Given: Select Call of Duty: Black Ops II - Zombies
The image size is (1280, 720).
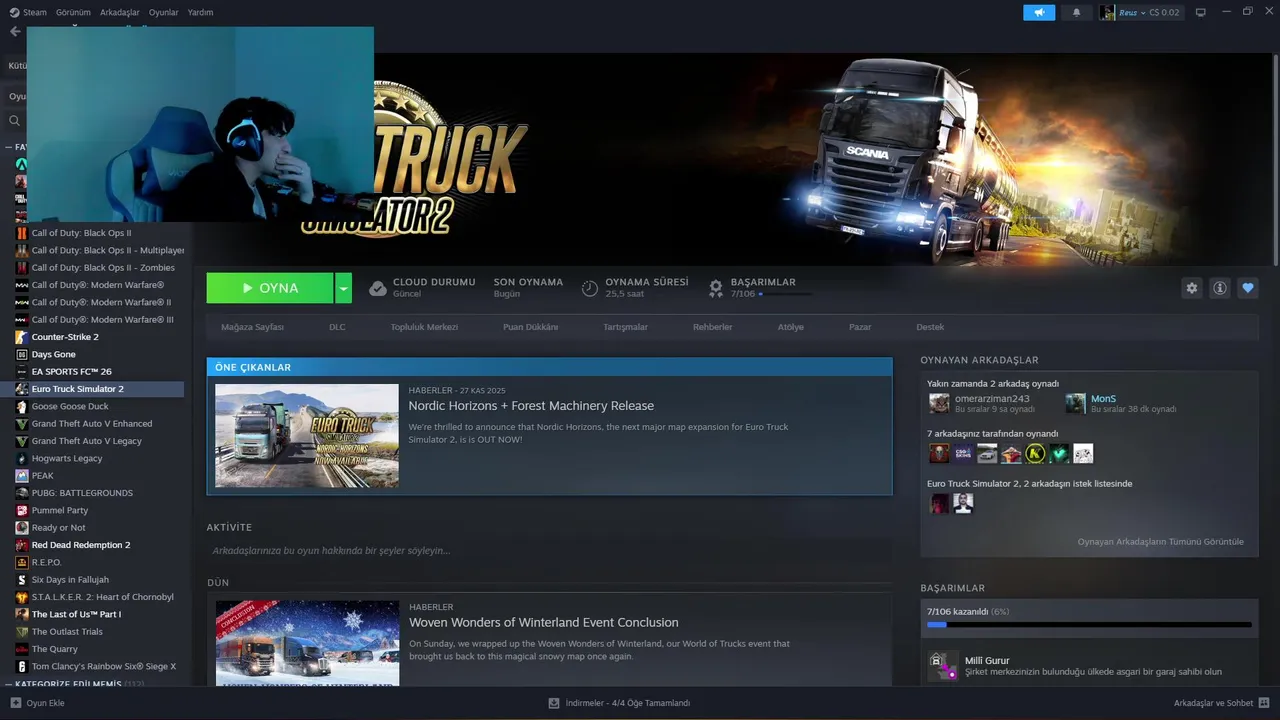Looking at the screenshot, I should coord(103,268).
